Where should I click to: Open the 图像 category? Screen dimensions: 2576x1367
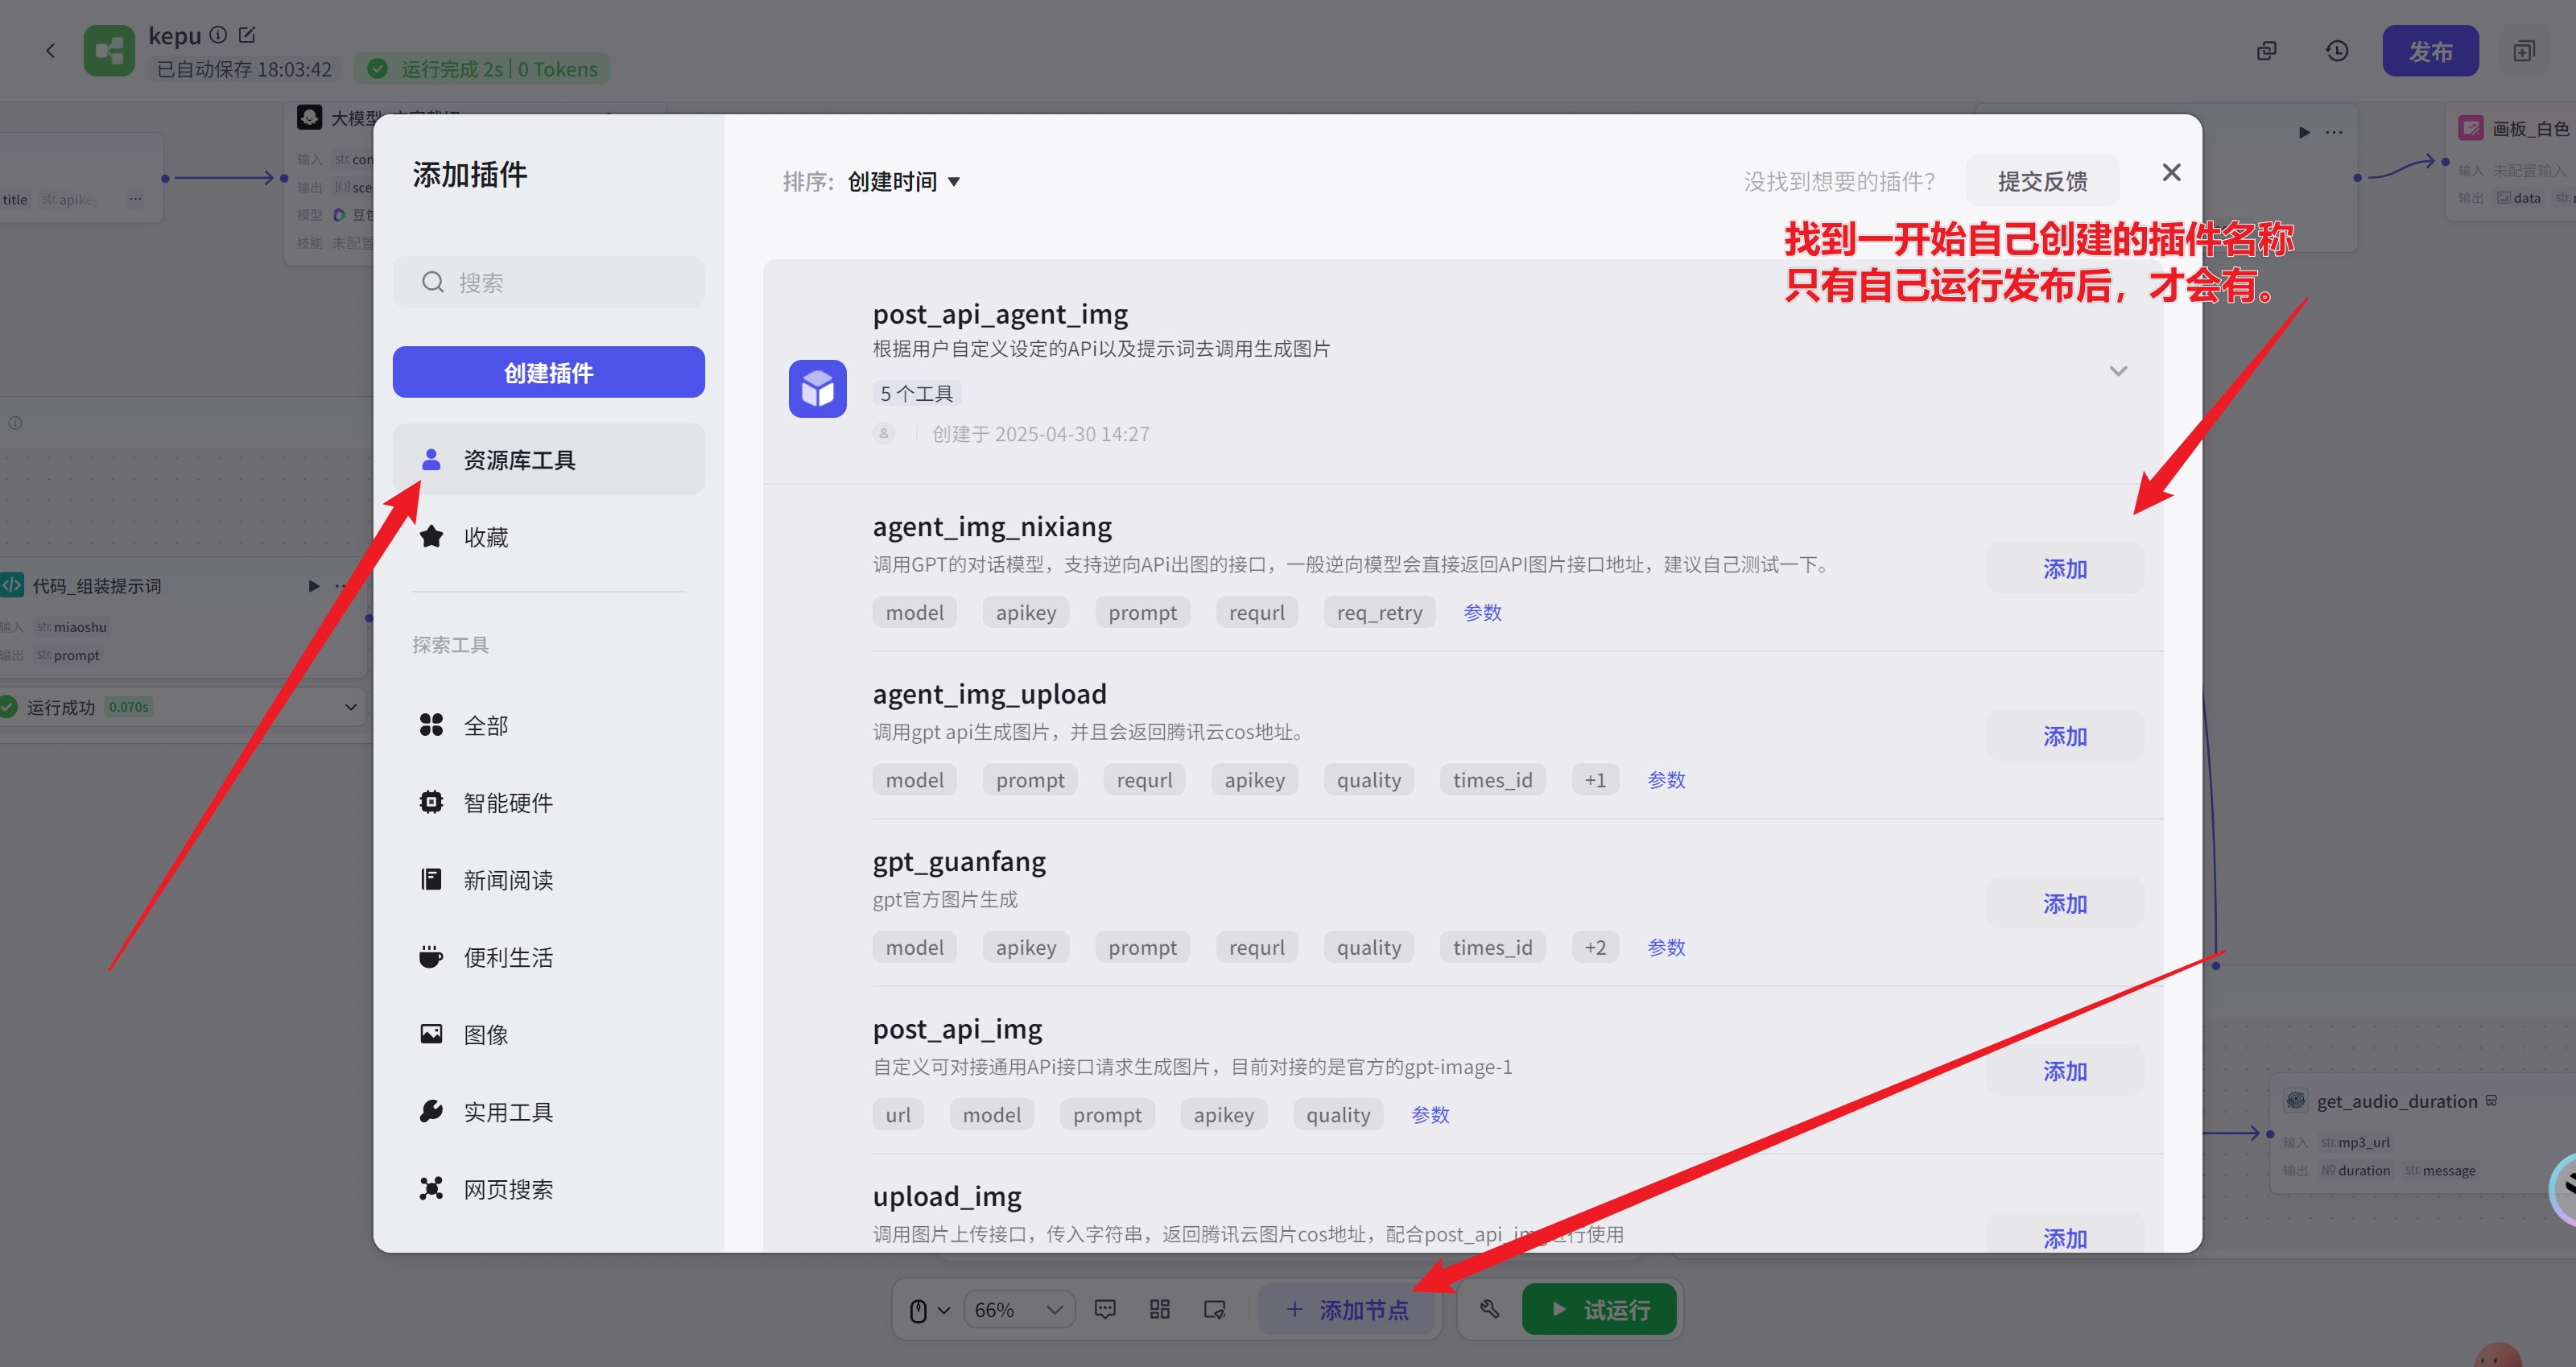click(x=548, y=1034)
